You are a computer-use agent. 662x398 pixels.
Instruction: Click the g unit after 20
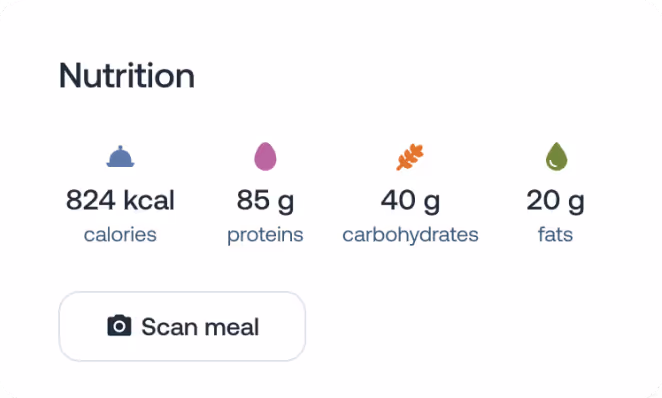576,203
